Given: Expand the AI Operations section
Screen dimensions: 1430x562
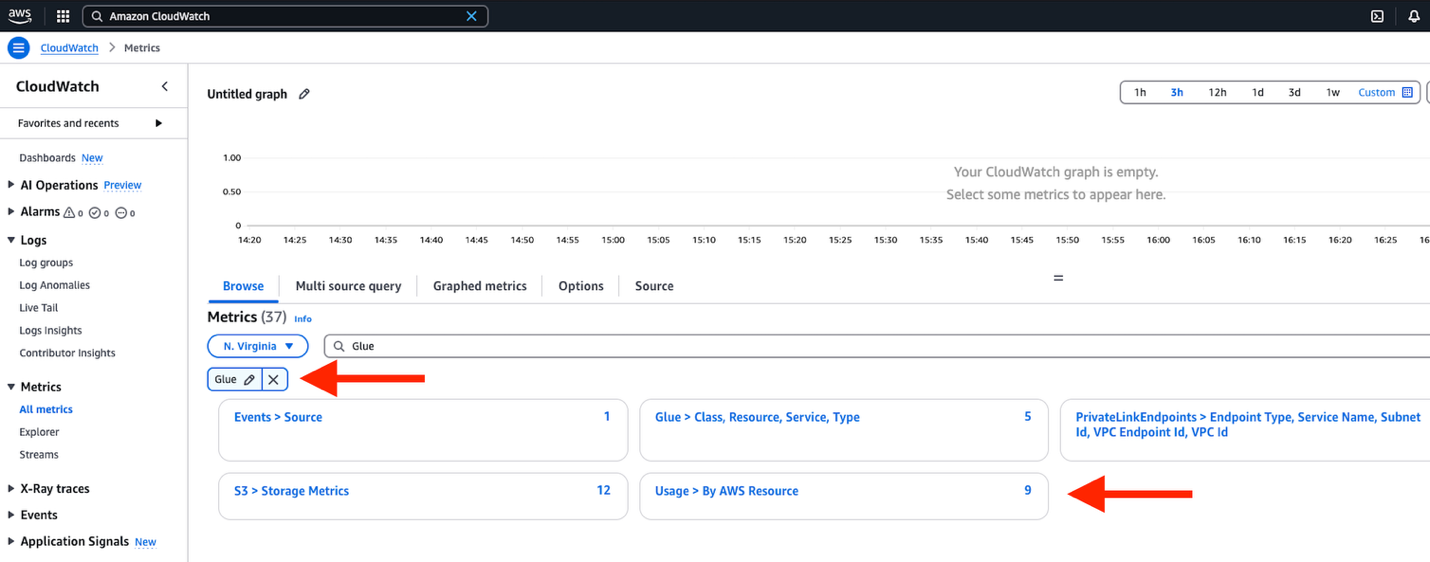Looking at the screenshot, I should [11, 185].
